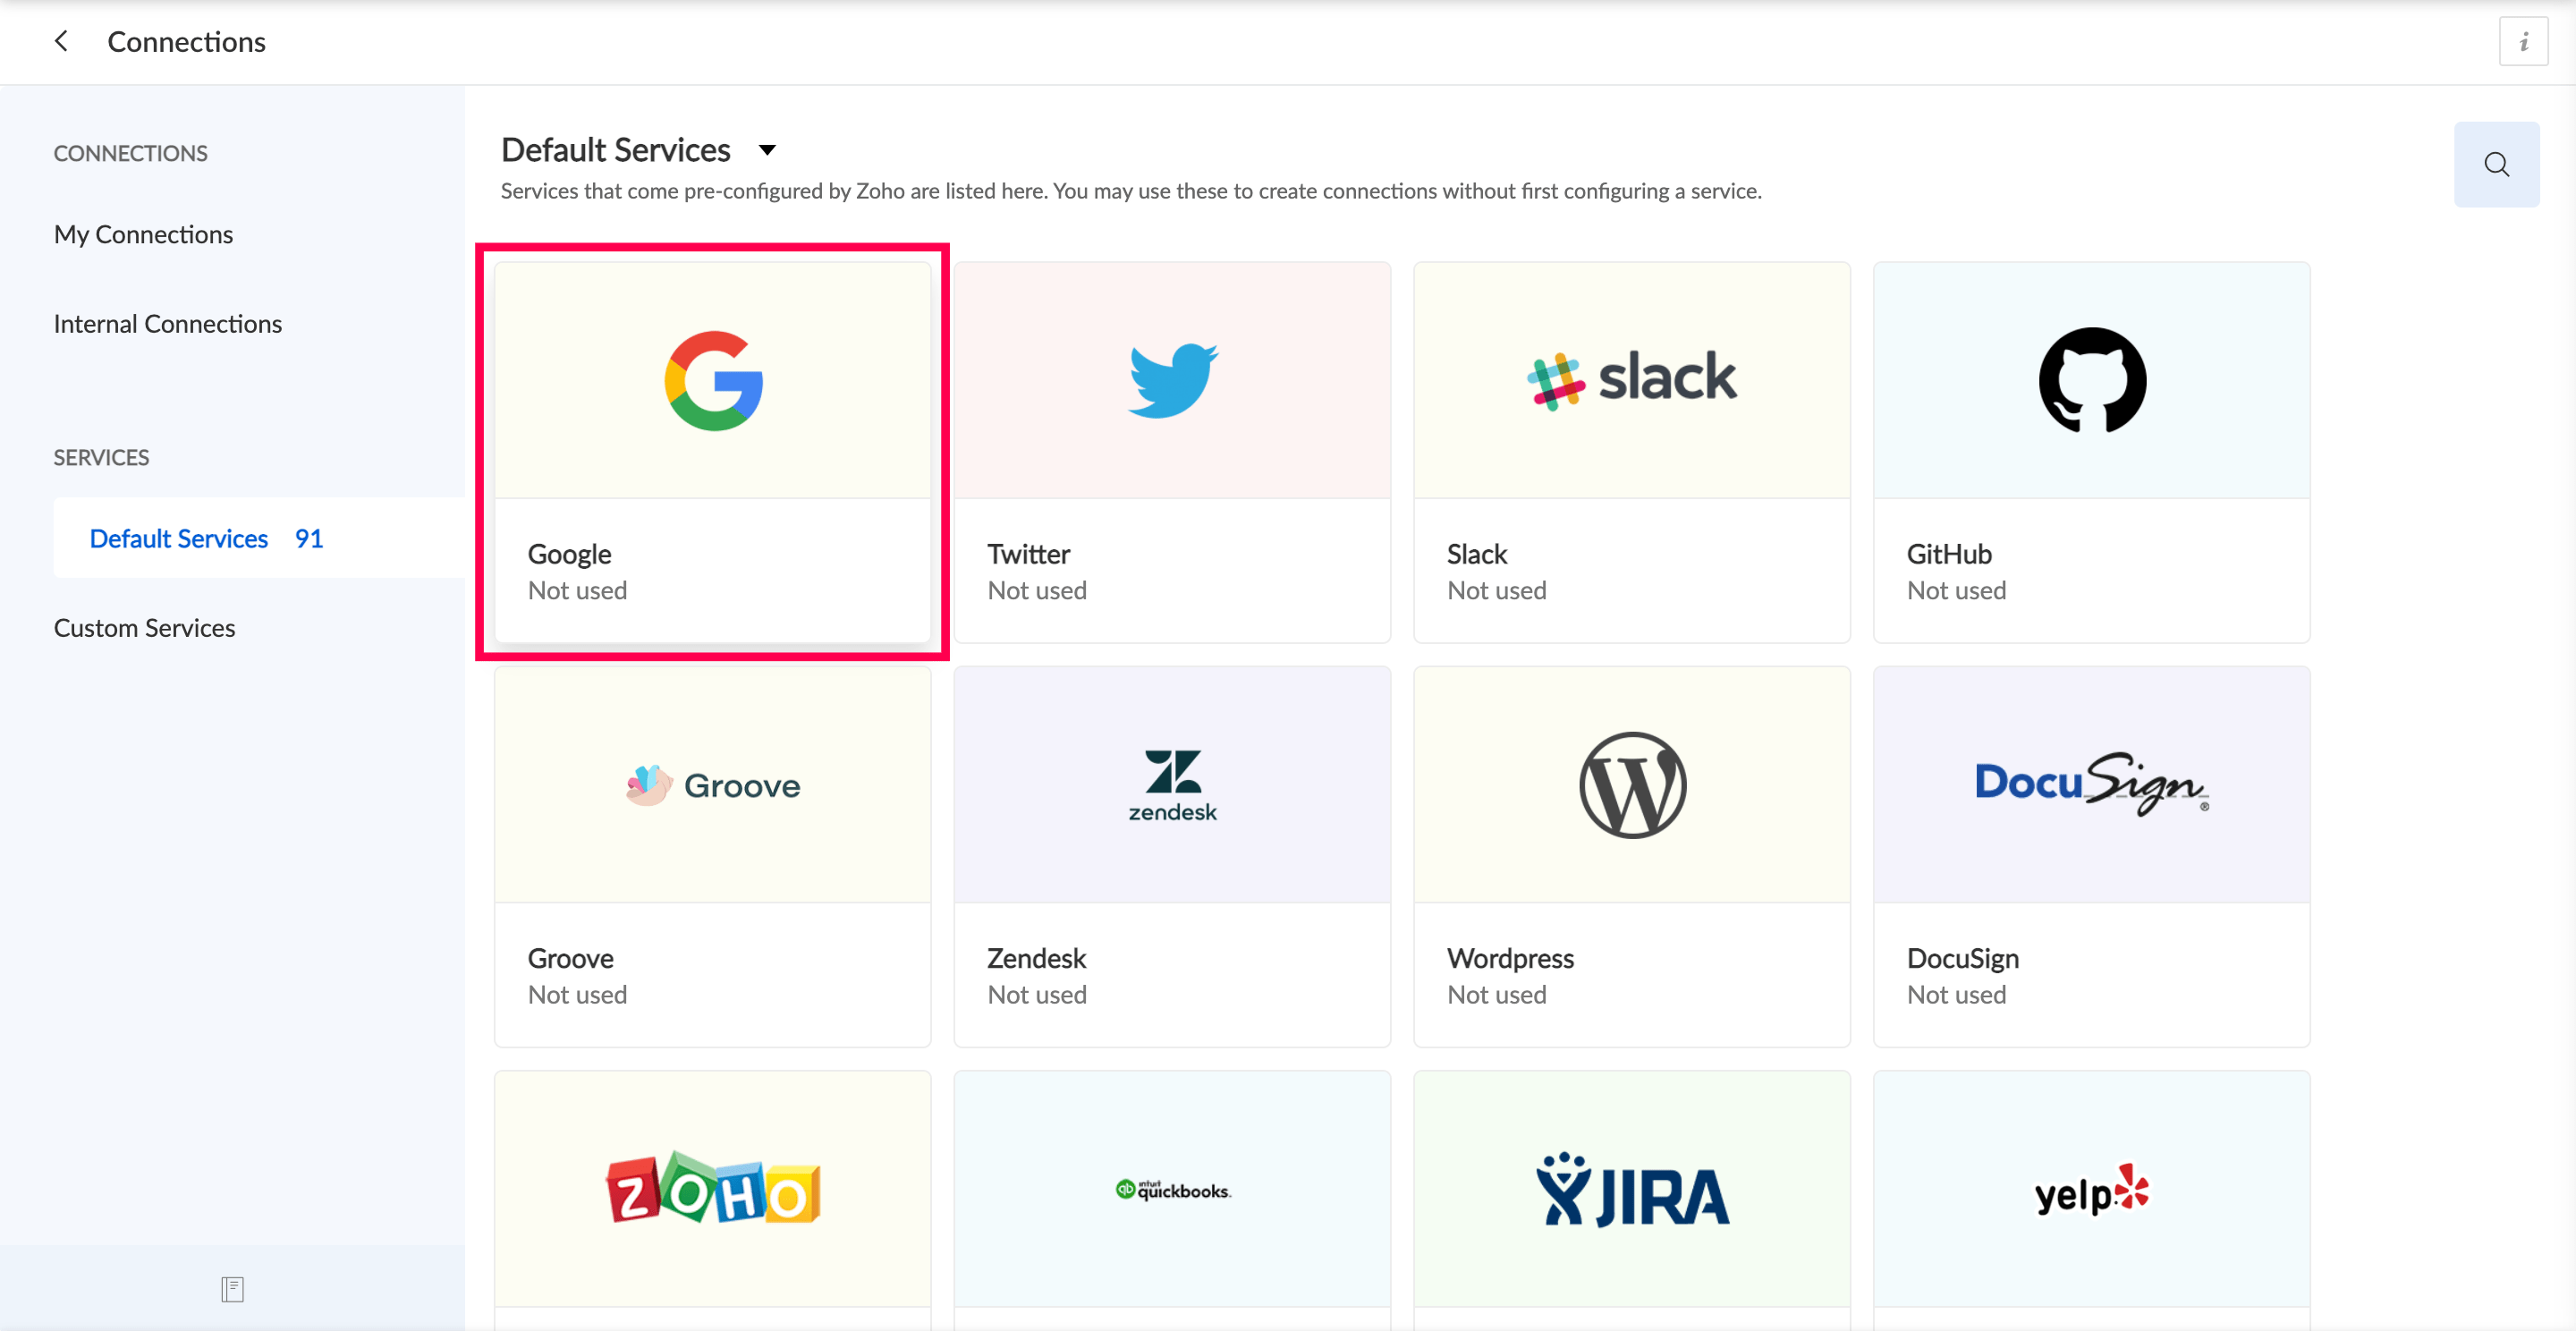
Task: Click Not used status under DocuSign
Action: pyautogui.click(x=1956, y=994)
